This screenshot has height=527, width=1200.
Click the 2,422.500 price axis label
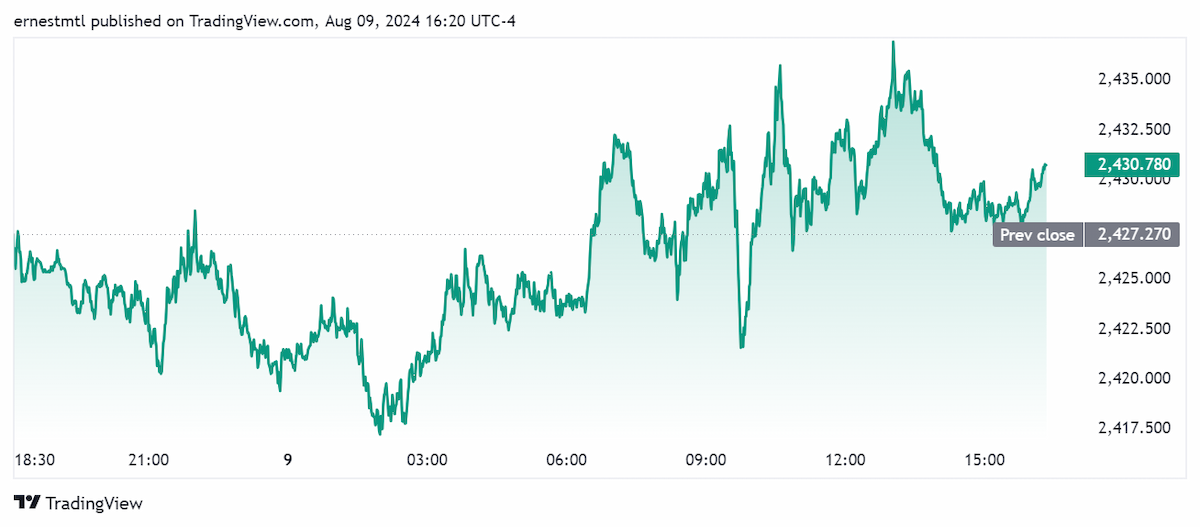(x=1134, y=328)
